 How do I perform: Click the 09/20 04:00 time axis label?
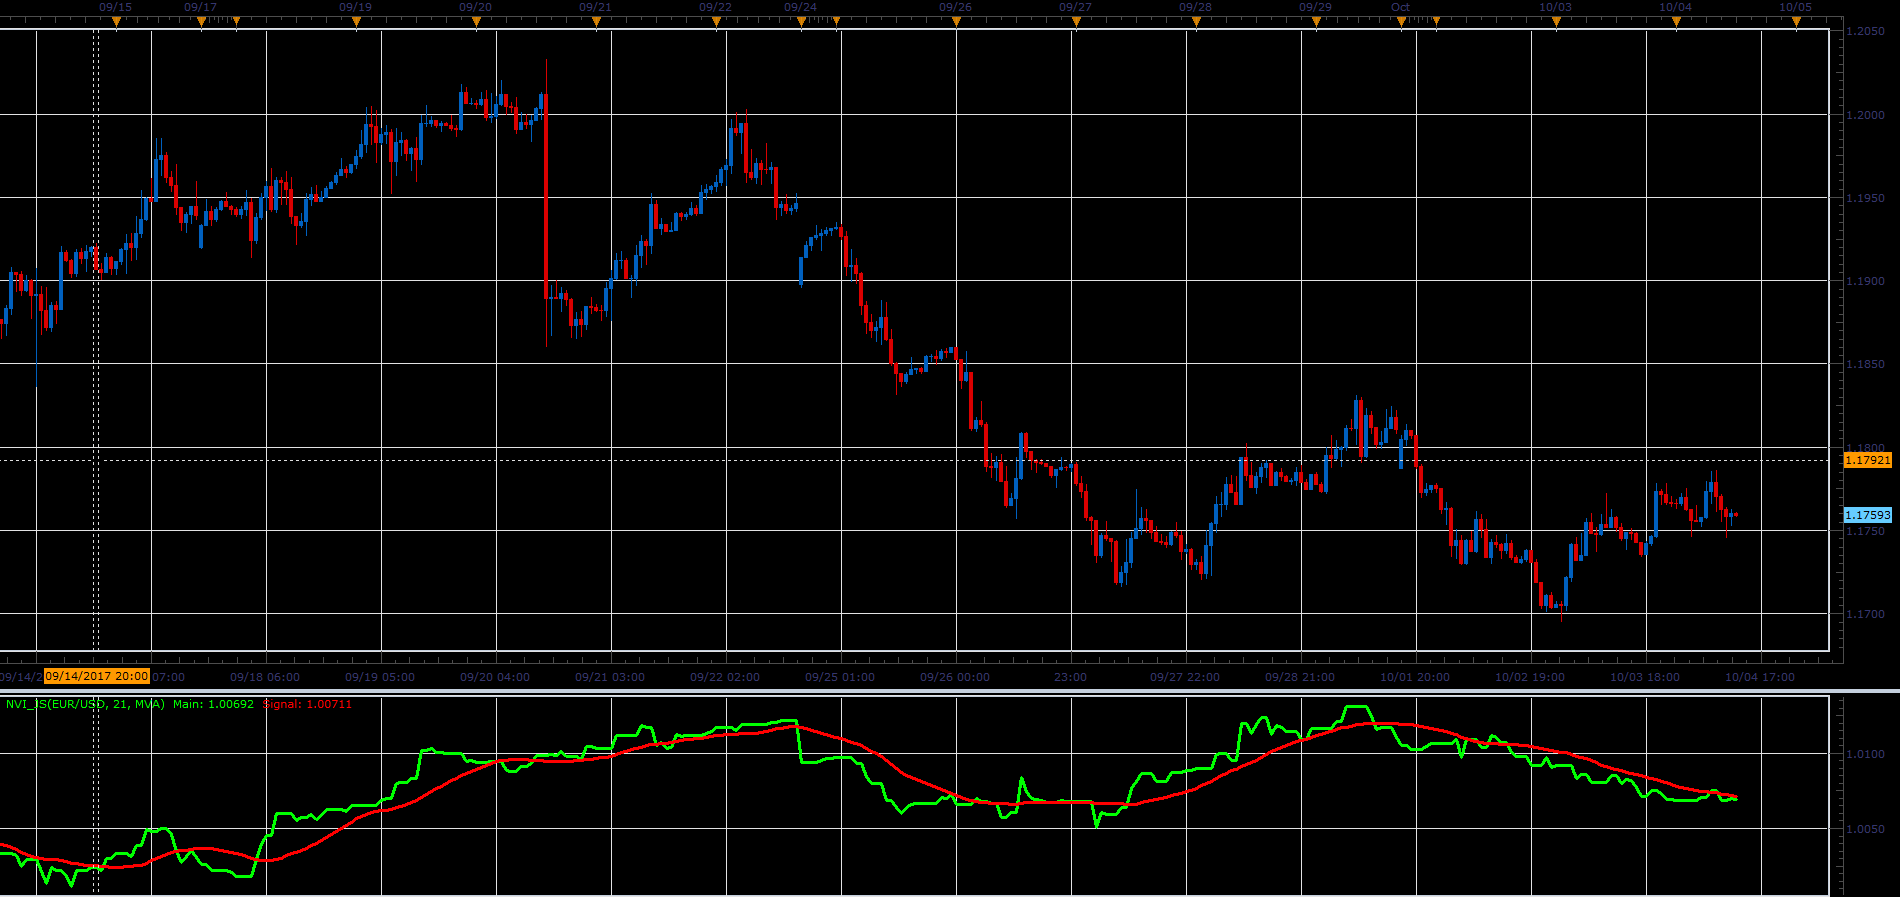coord(495,677)
